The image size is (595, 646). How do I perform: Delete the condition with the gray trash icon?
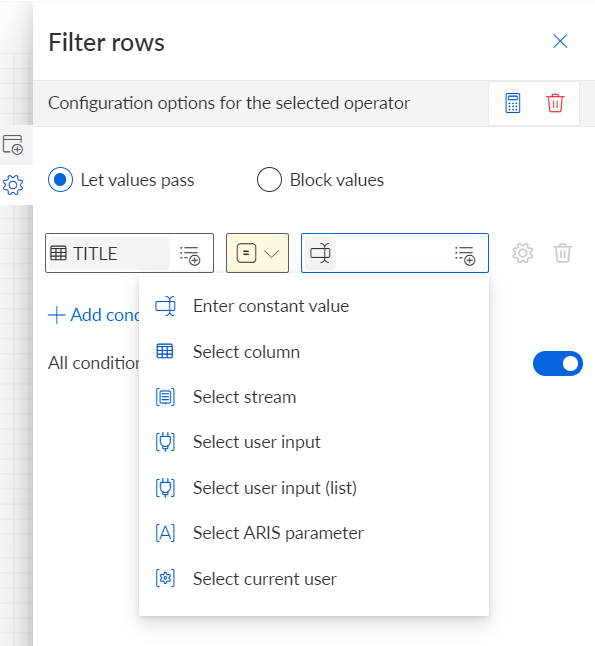click(562, 253)
